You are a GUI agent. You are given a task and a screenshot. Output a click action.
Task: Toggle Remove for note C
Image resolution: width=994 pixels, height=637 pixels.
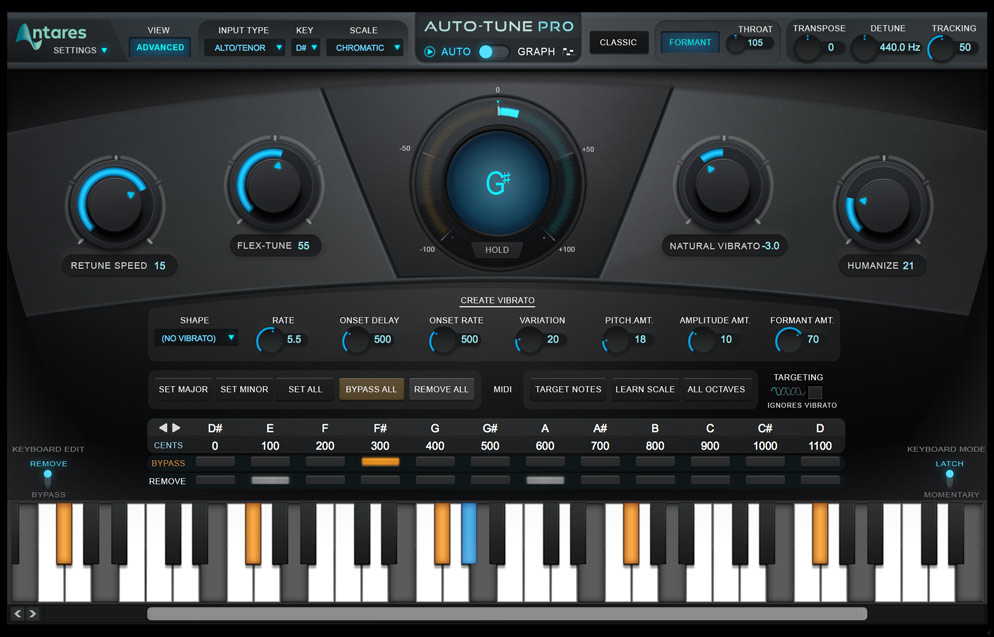pos(710,480)
